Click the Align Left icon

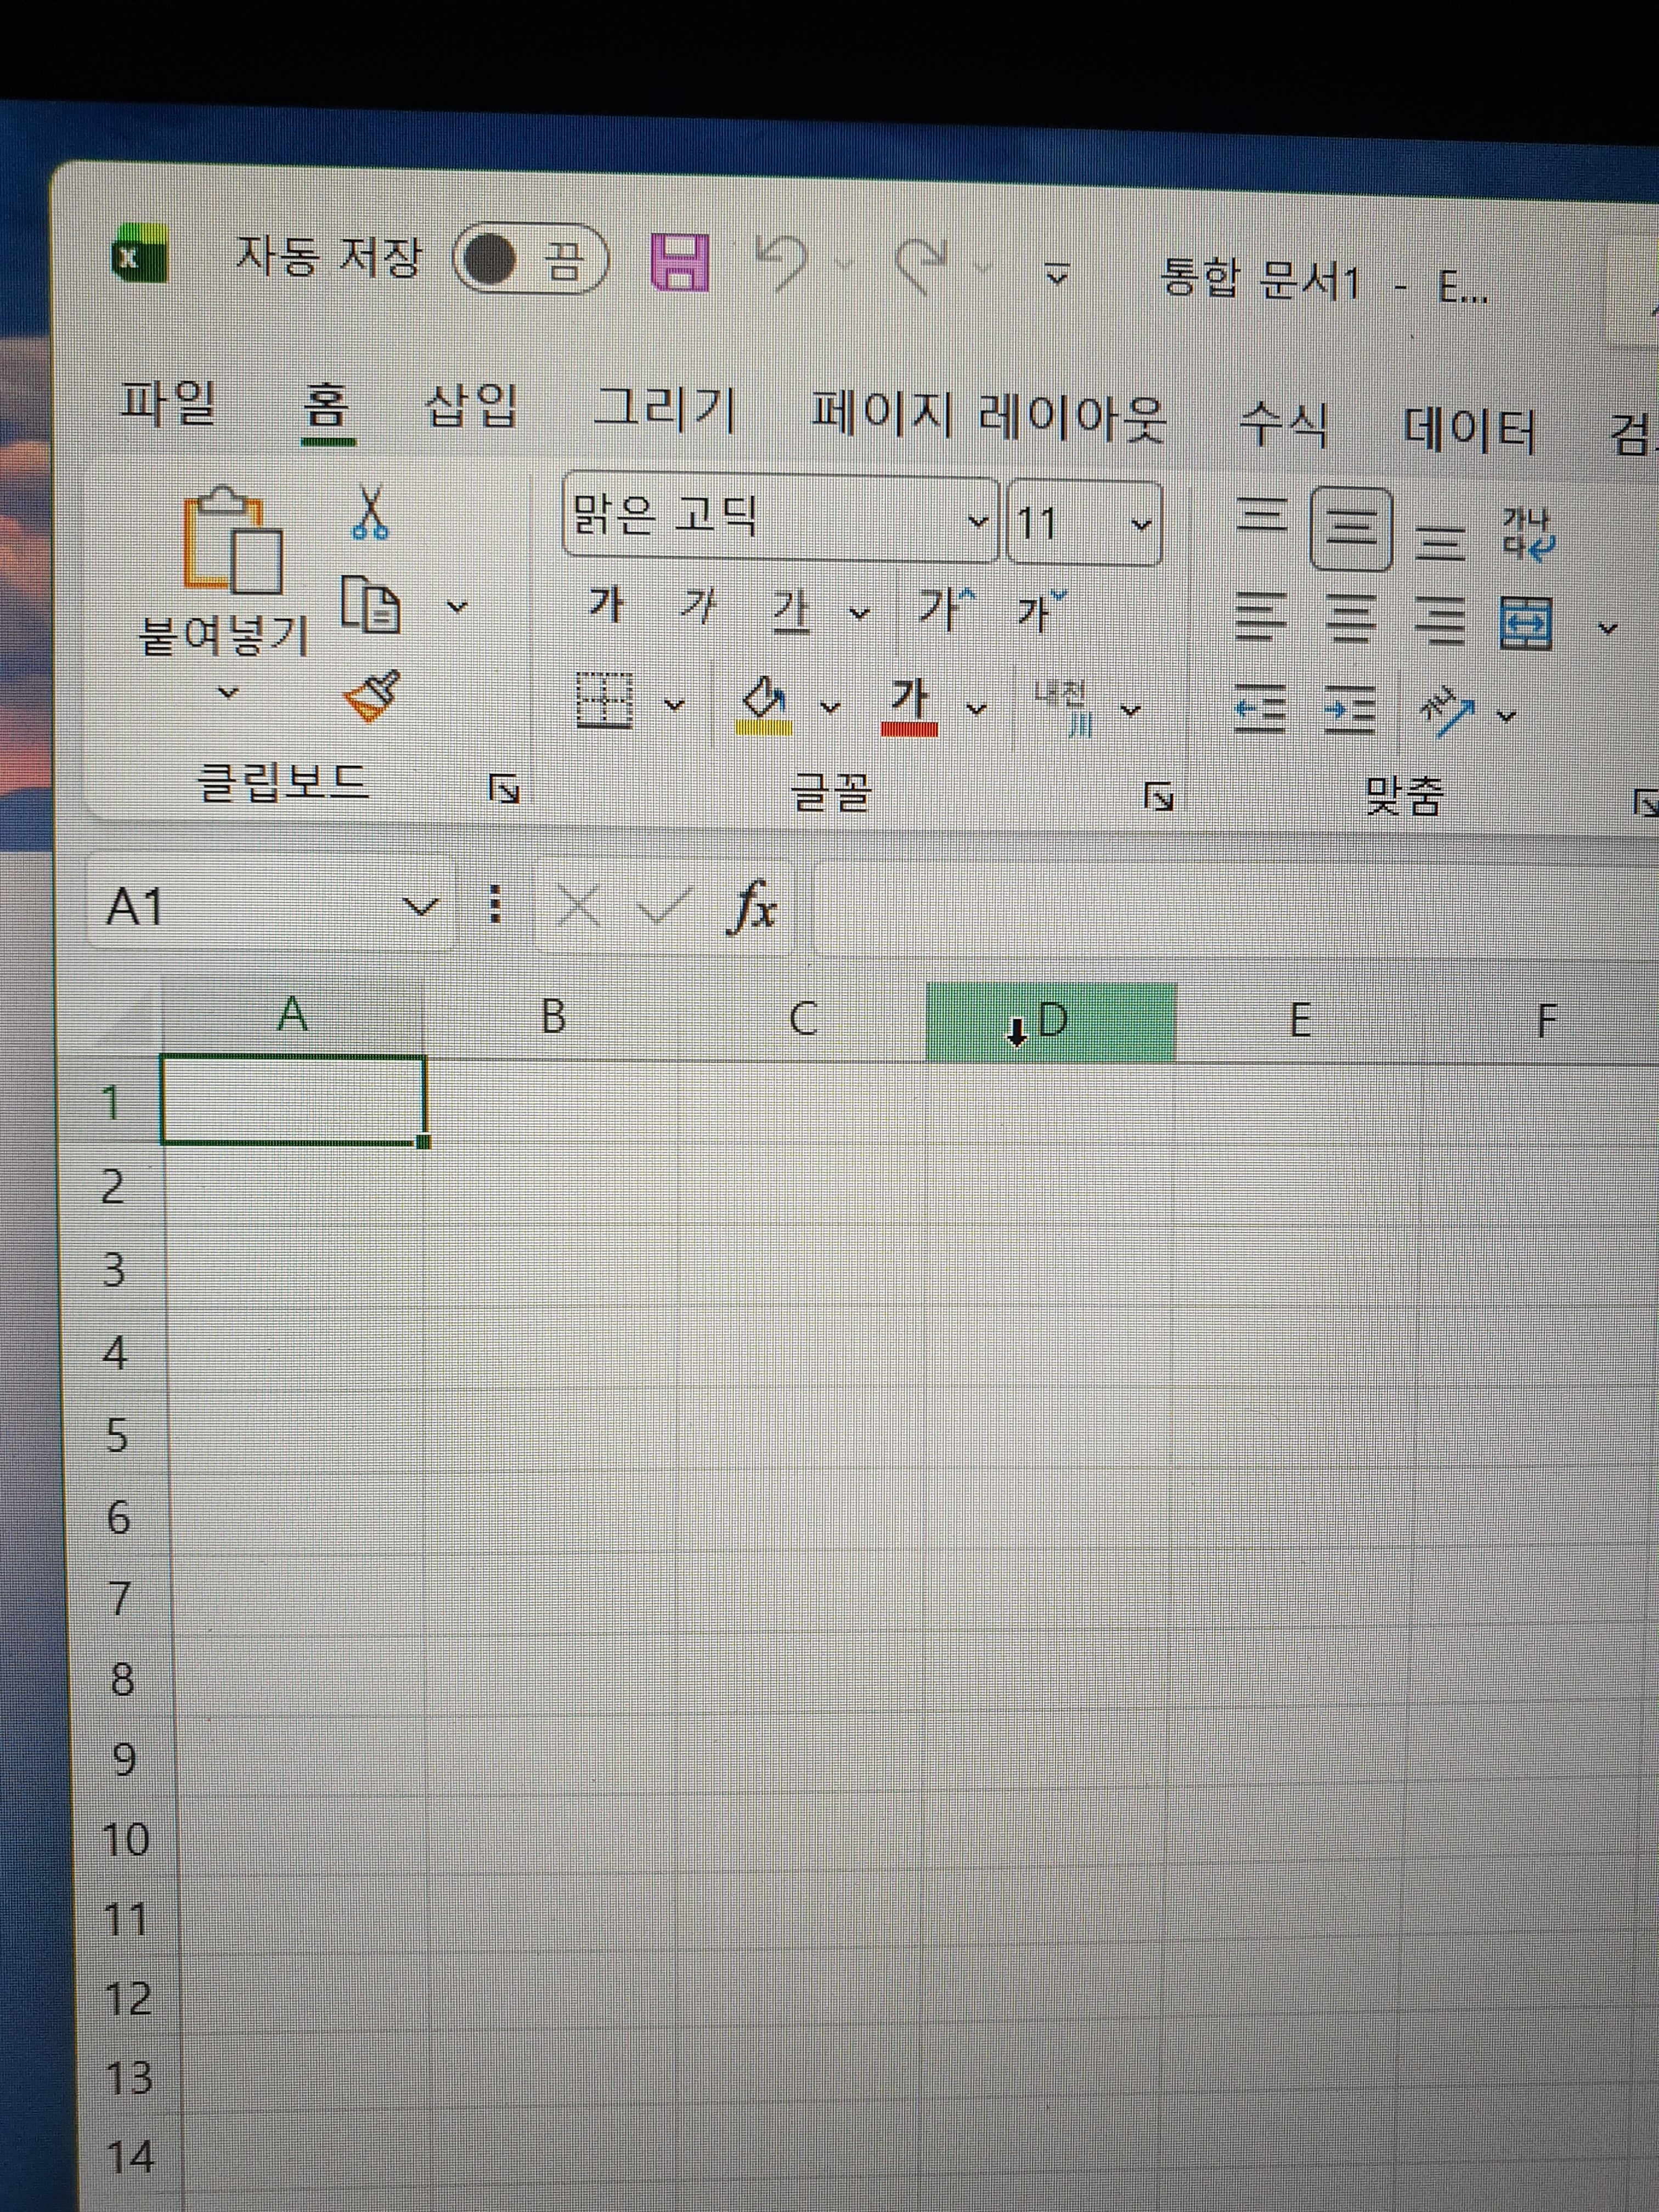coord(1260,616)
